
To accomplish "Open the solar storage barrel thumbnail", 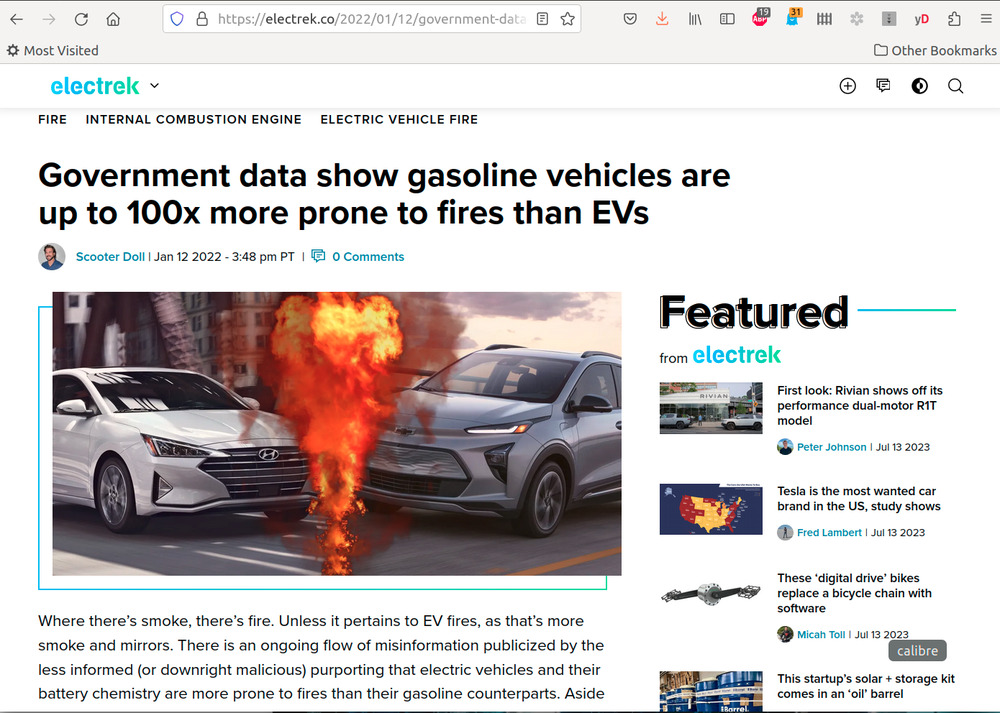I will (x=711, y=691).
